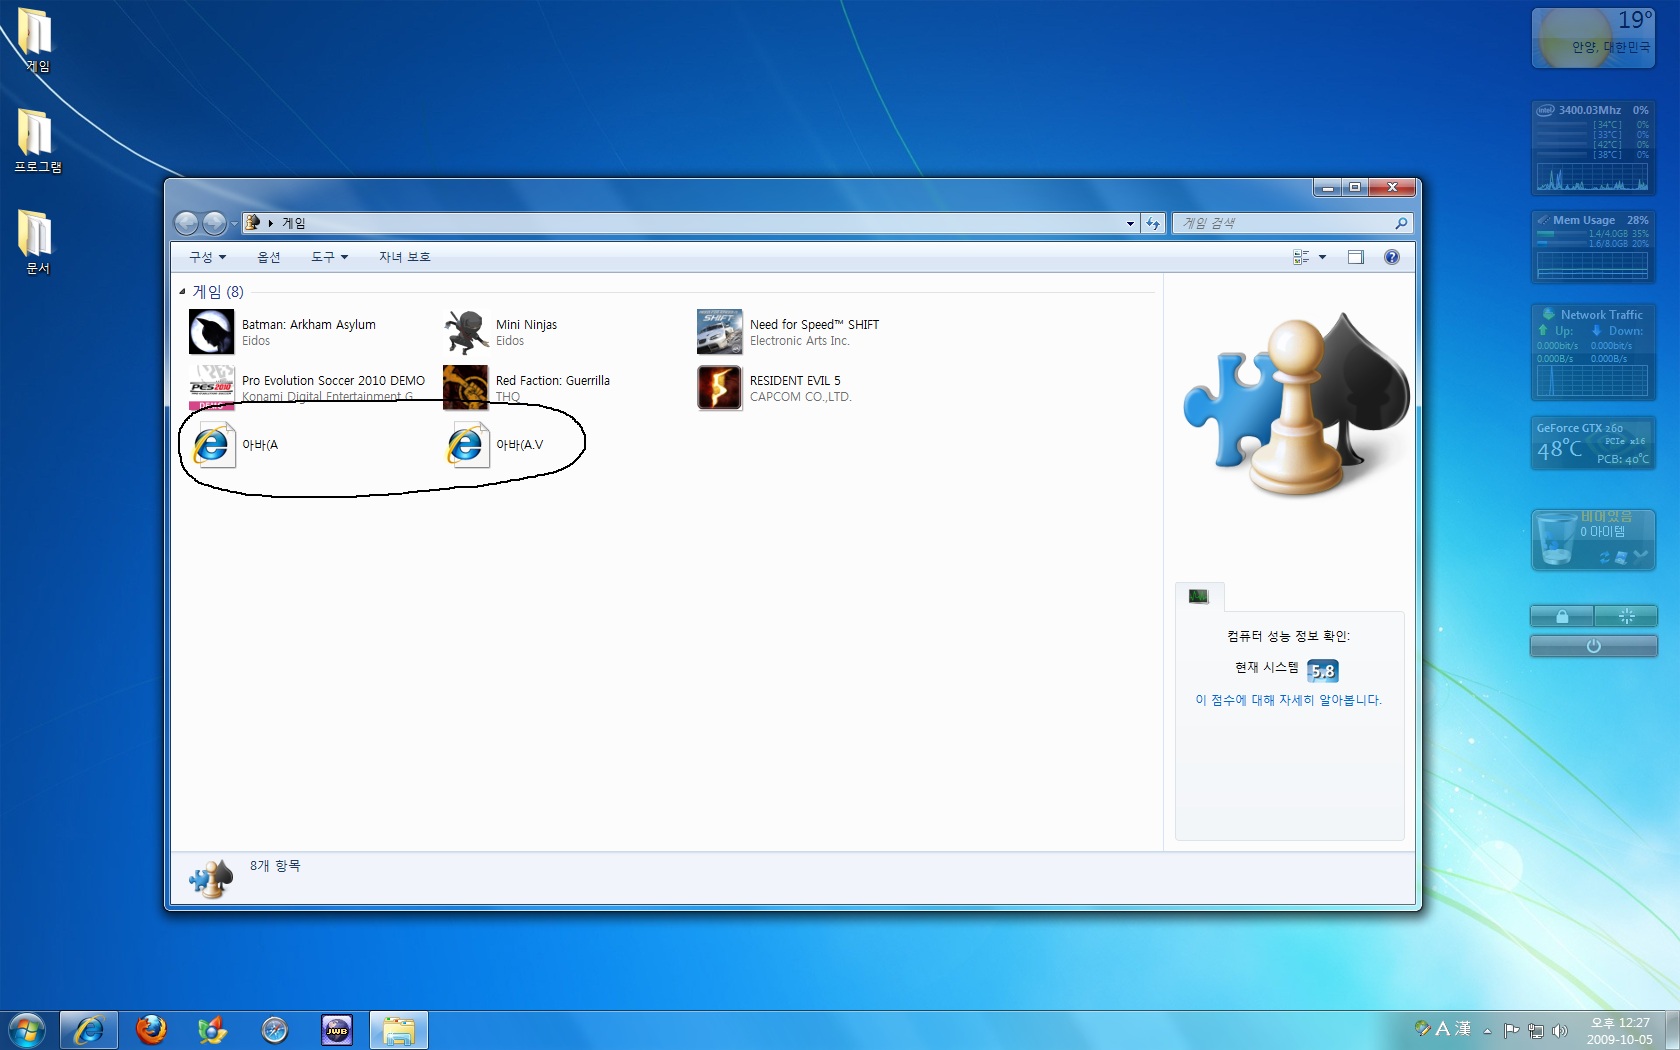
Task: Open Windows Live Messenger taskbar icon
Action: [212, 1030]
